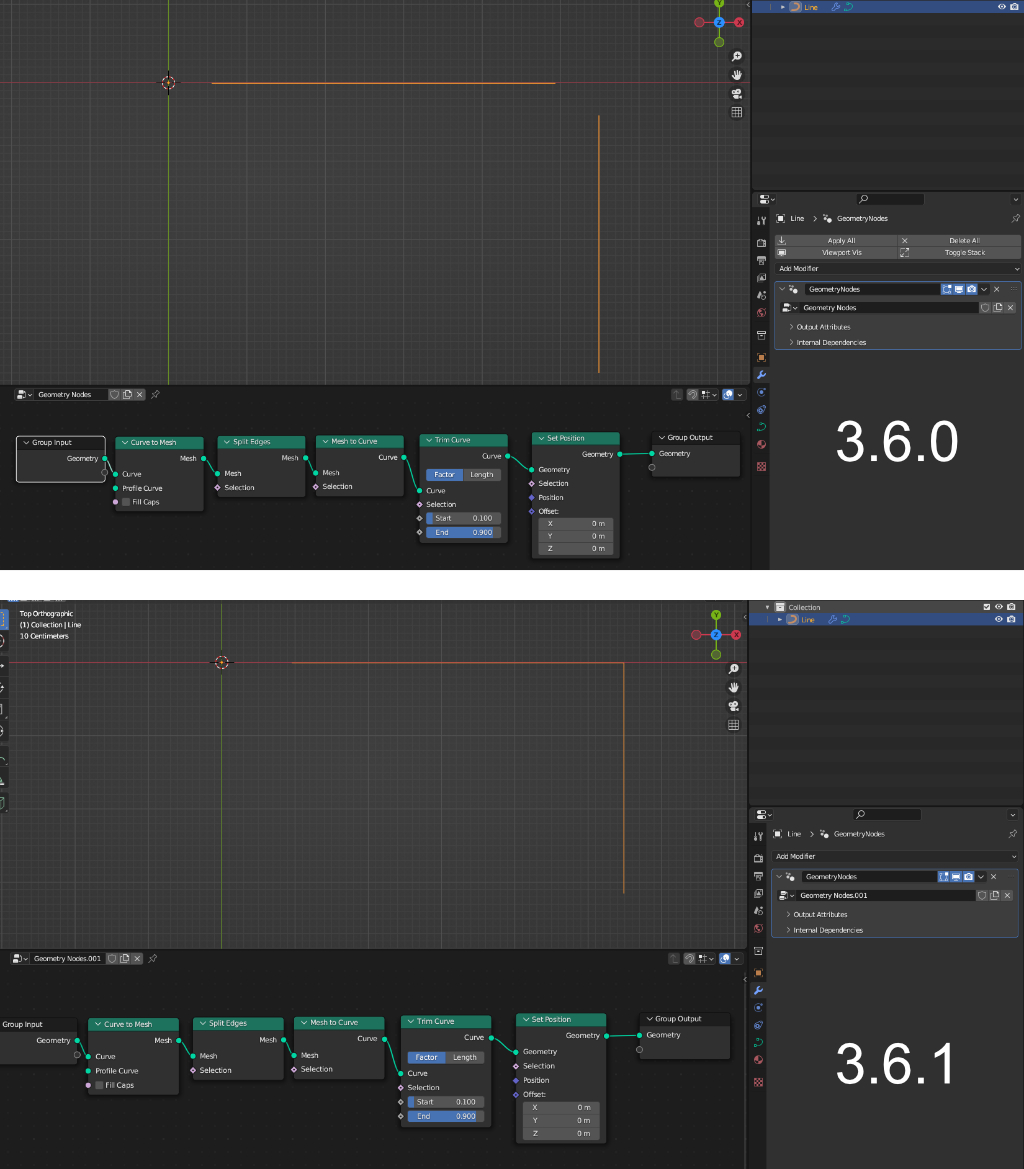Toggle orthographic grid gizmo in the 3.6.1 viewport
This screenshot has width=1024, height=1169.
pos(733,725)
